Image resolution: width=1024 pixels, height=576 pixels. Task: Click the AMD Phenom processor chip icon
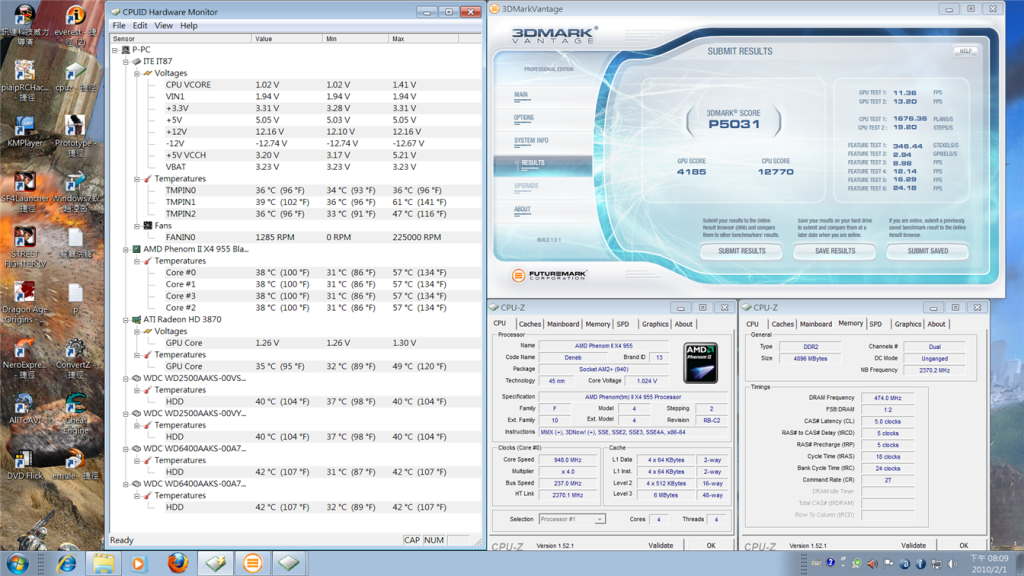[136, 249]
